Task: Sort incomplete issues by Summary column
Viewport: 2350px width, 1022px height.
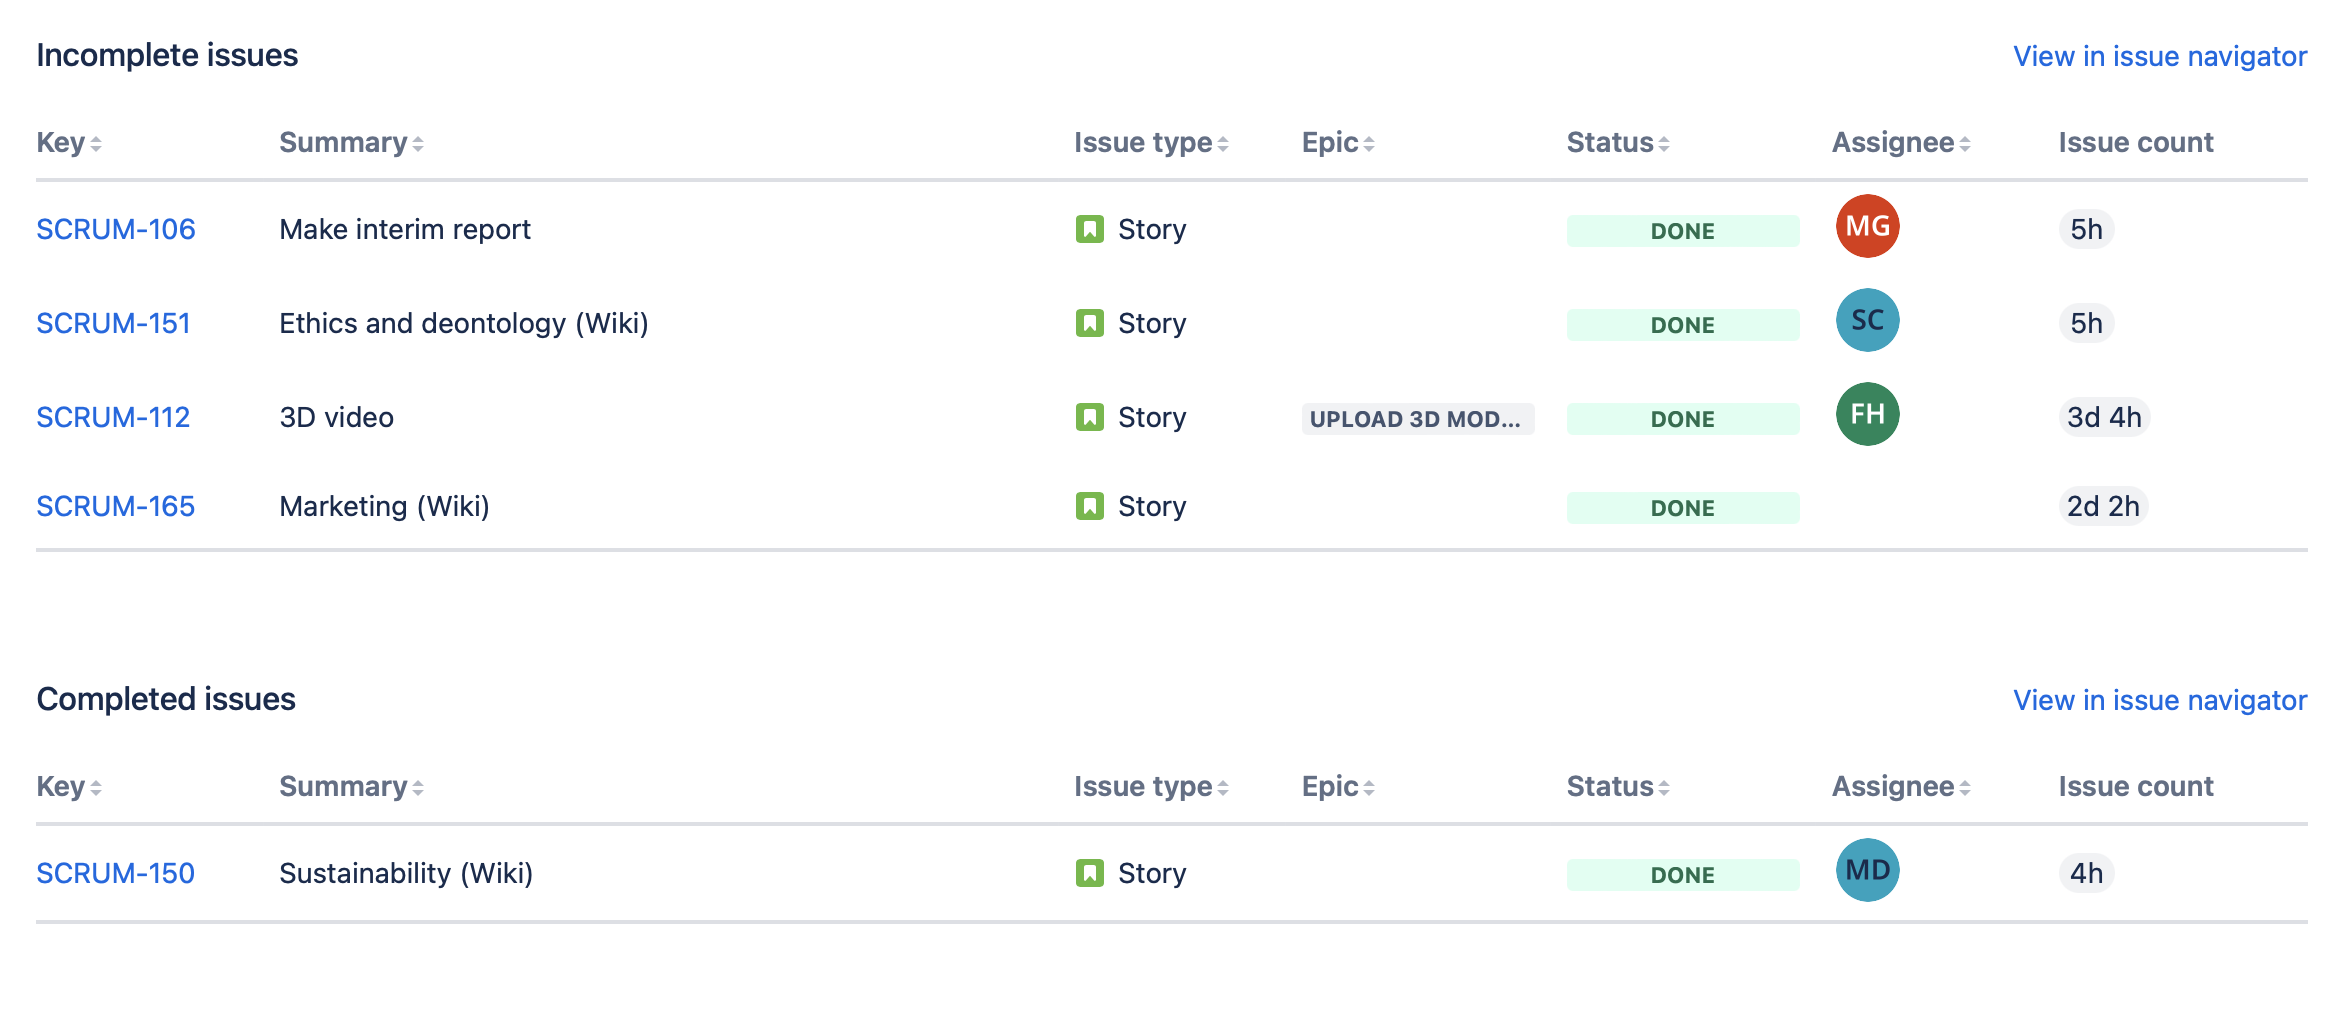Action: (351, 143)
